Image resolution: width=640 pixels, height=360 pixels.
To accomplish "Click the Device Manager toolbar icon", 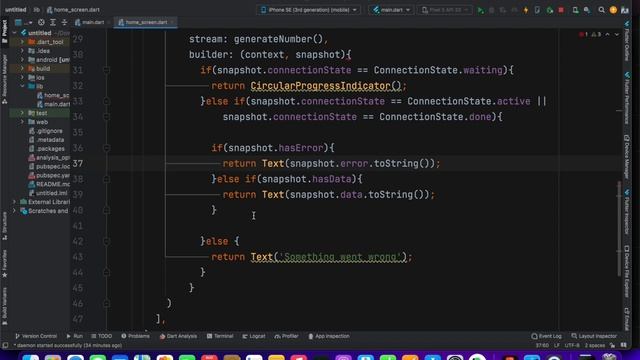I will pos(575,10).
